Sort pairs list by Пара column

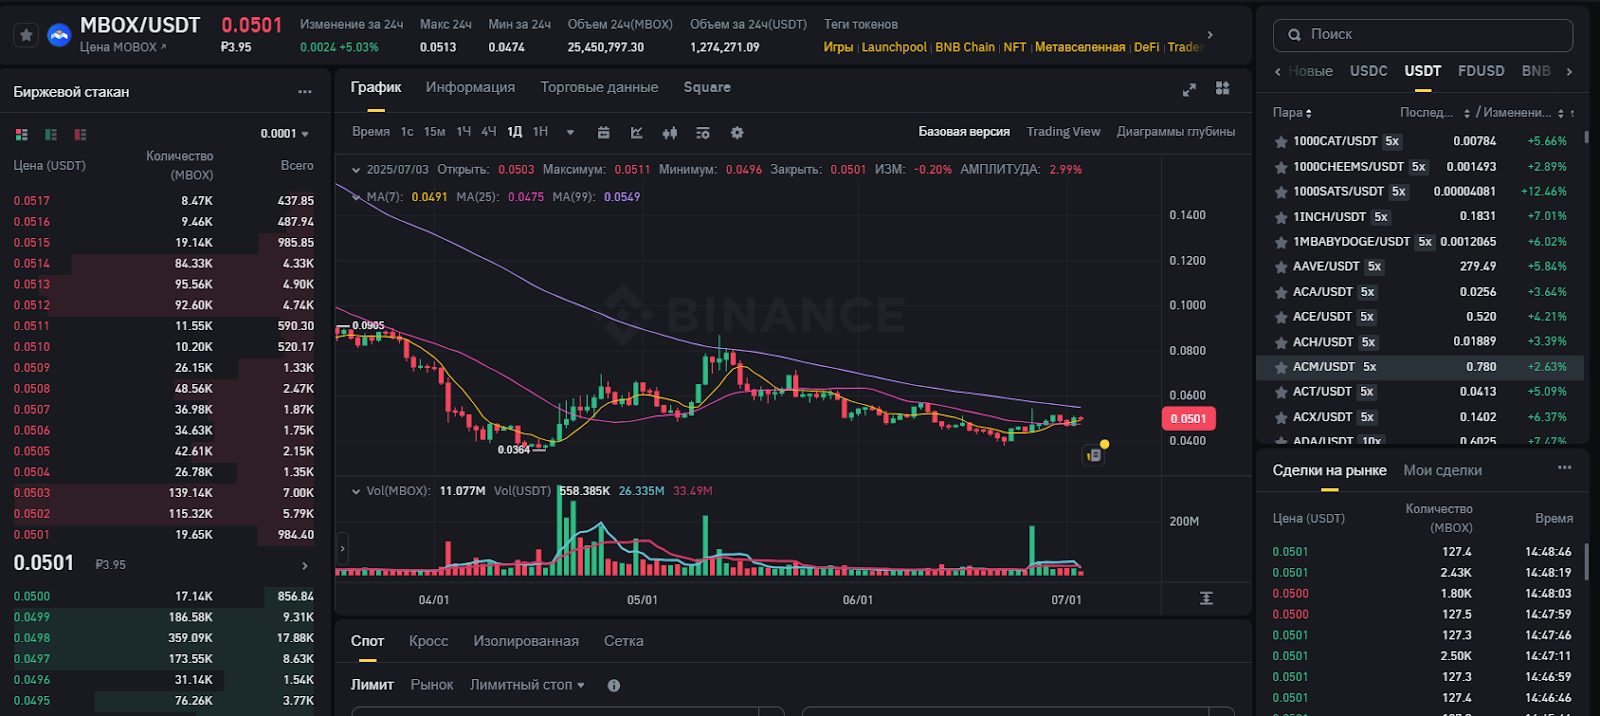pyautogui.click(x=1292, y=113)
